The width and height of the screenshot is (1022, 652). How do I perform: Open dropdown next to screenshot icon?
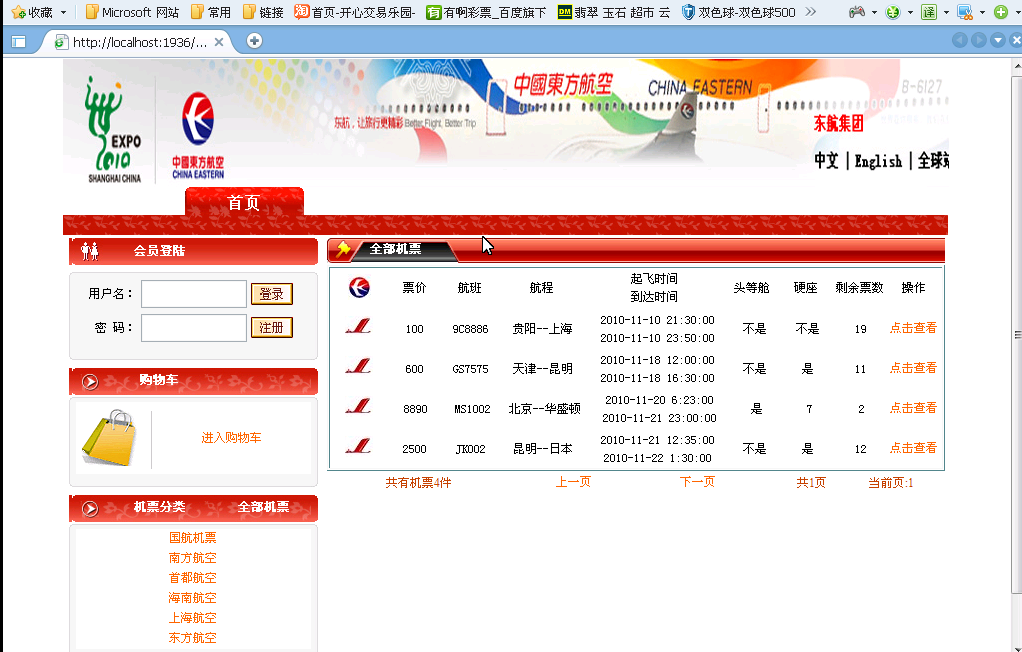(x=982, y=12)
